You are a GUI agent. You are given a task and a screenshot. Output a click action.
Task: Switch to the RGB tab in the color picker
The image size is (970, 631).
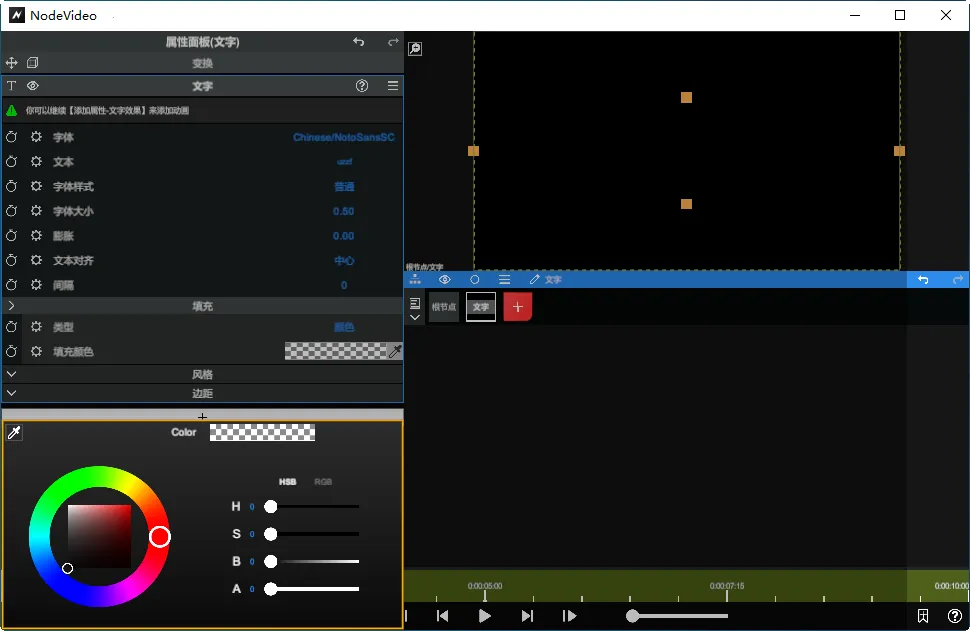322,481
